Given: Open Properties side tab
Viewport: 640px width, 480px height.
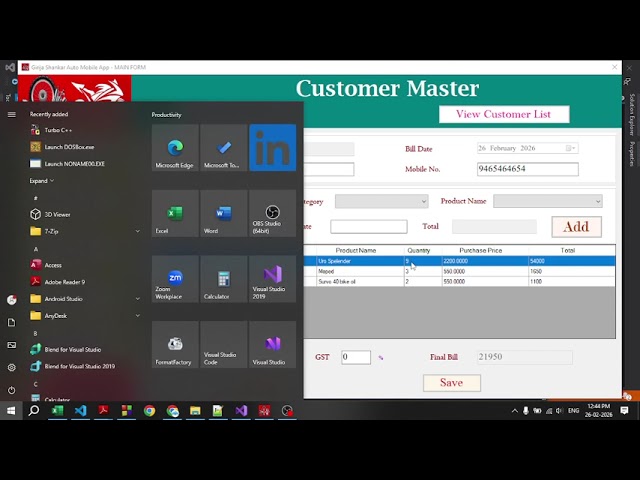Looking at the screenshot, I should [632, 153].
